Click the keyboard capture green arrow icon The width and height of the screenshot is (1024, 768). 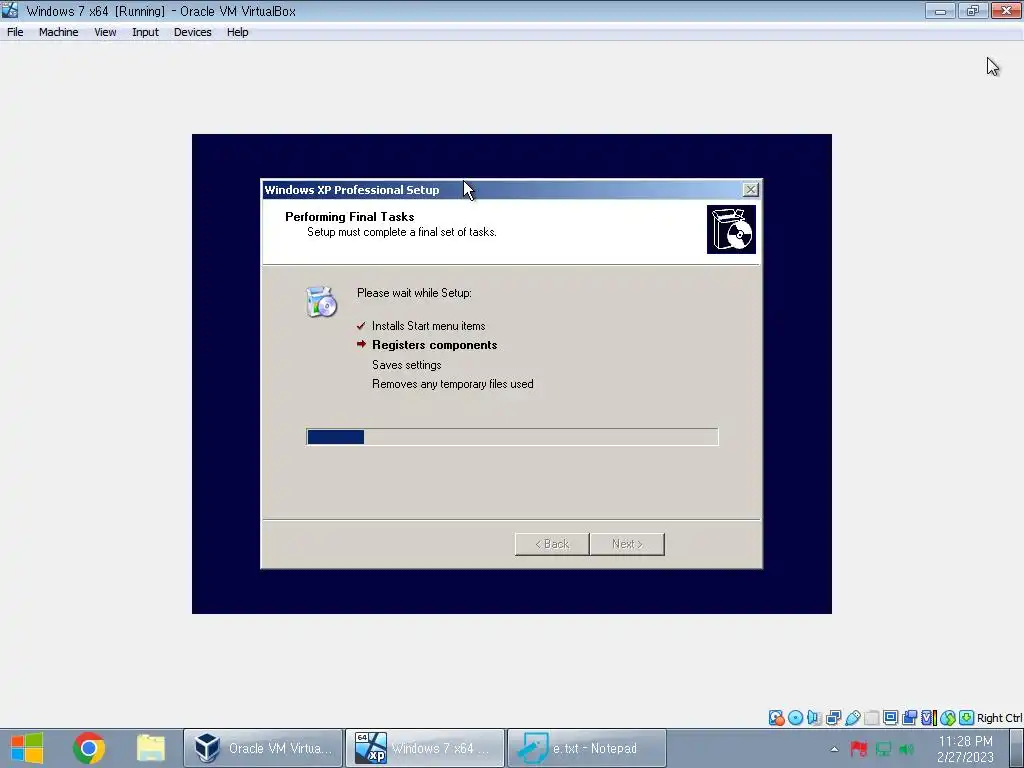pyautogui.click(x=966, y=718)
